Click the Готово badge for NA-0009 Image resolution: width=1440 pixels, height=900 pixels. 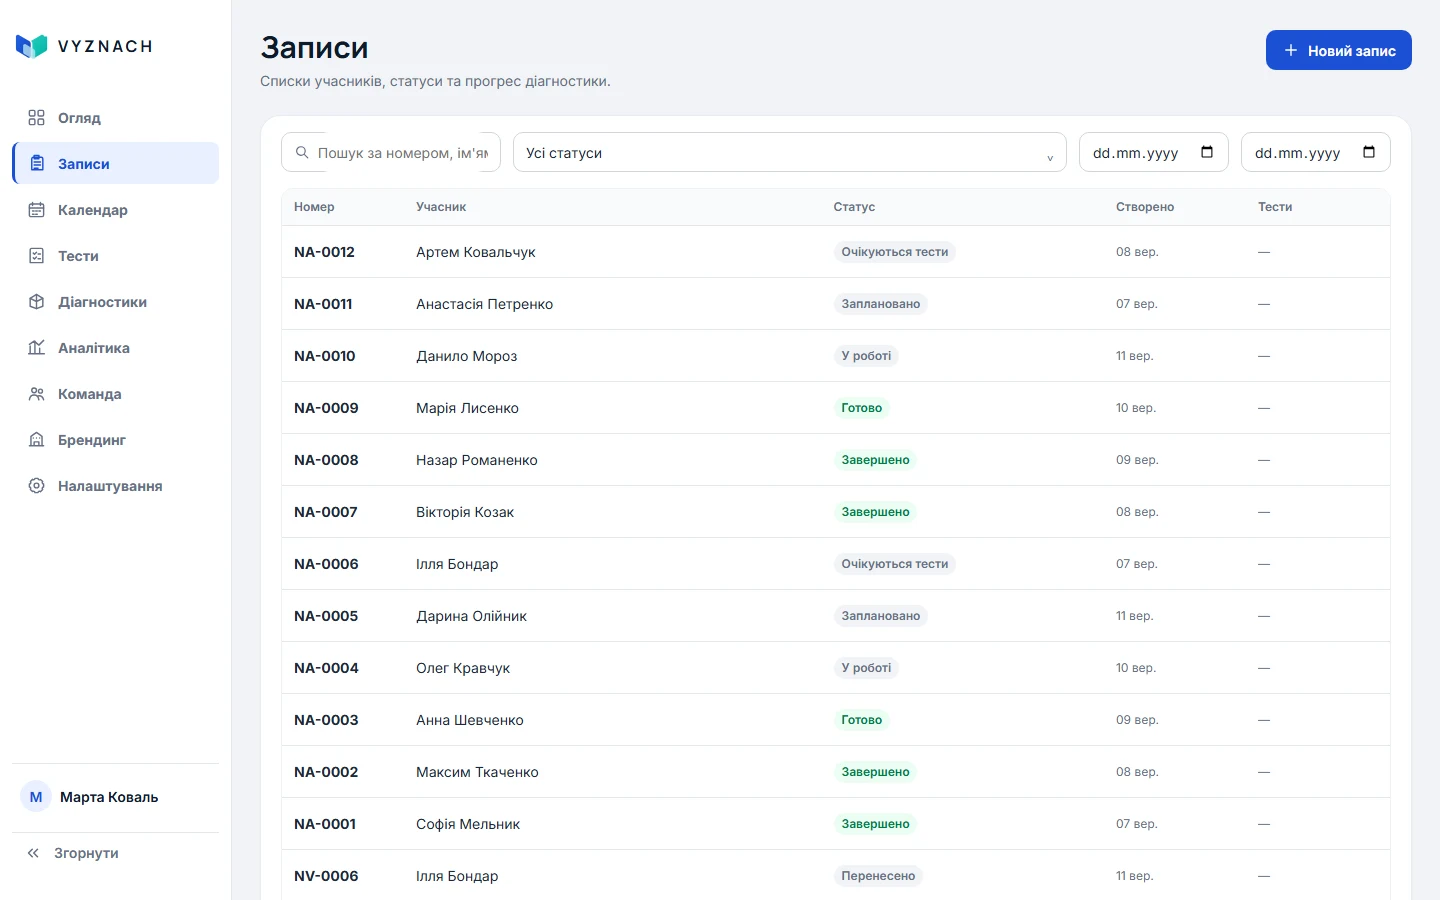coord(862,408)
